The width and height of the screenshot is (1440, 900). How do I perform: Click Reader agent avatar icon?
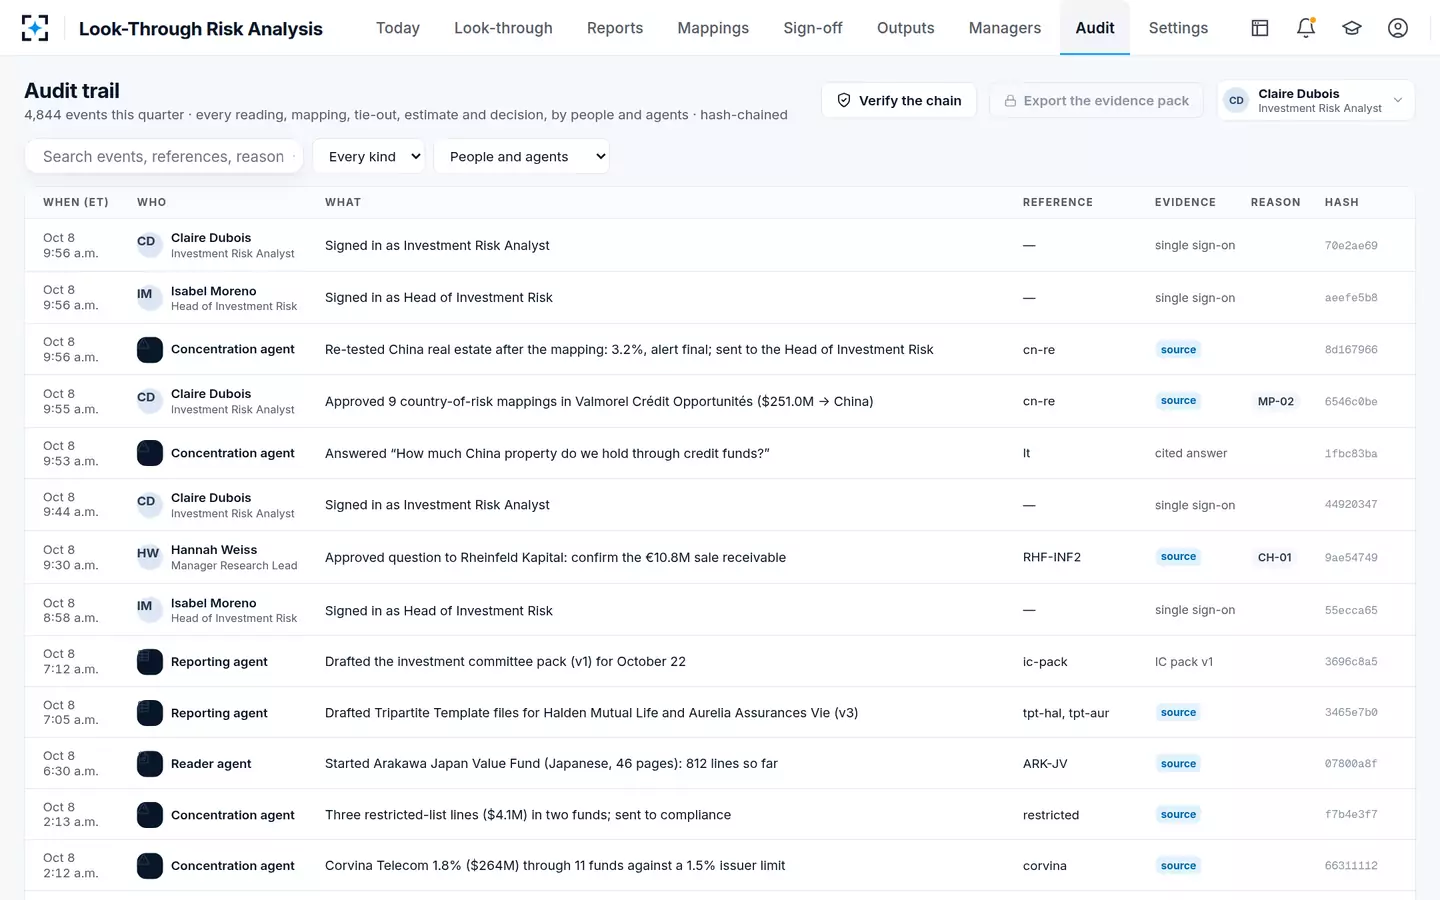tap(150, 764)
